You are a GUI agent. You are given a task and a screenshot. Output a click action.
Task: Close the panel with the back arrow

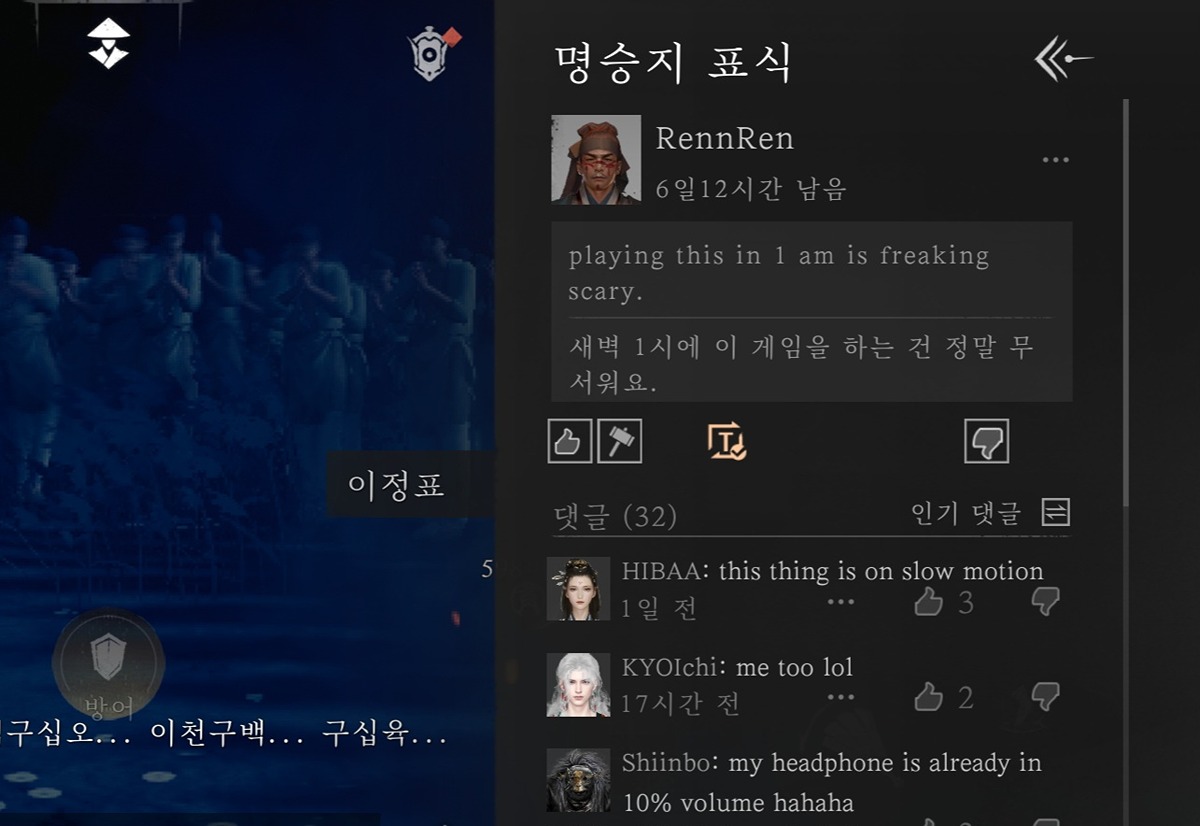pyautogui.click(x=1063, y=60)
